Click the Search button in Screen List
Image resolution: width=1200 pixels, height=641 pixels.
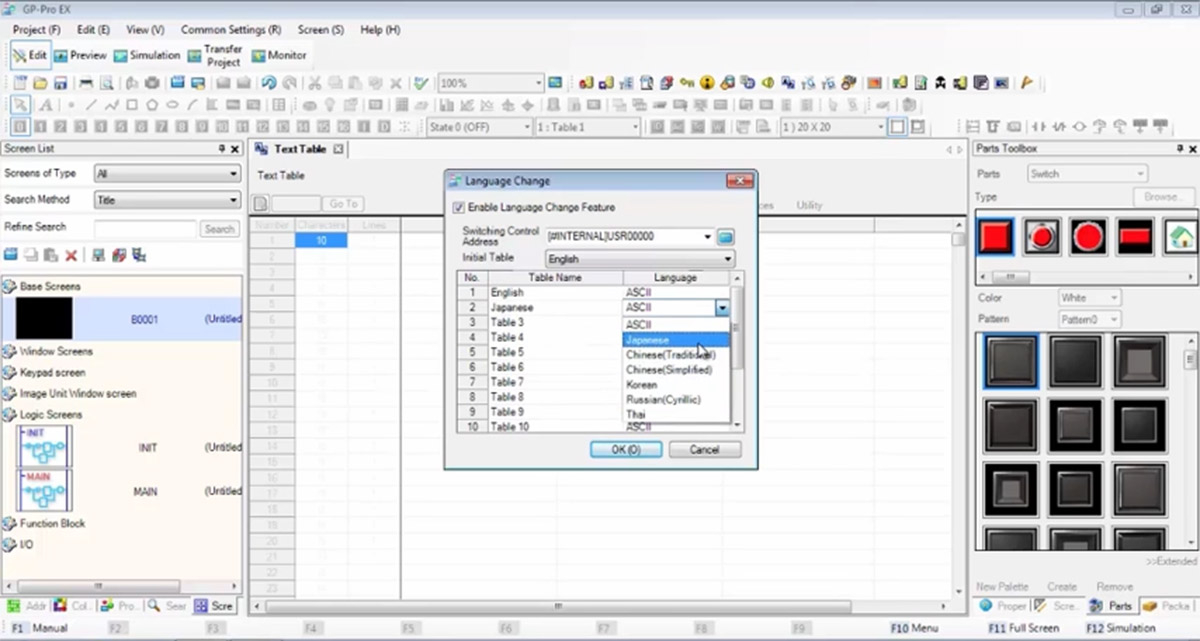tap(219, 229)
